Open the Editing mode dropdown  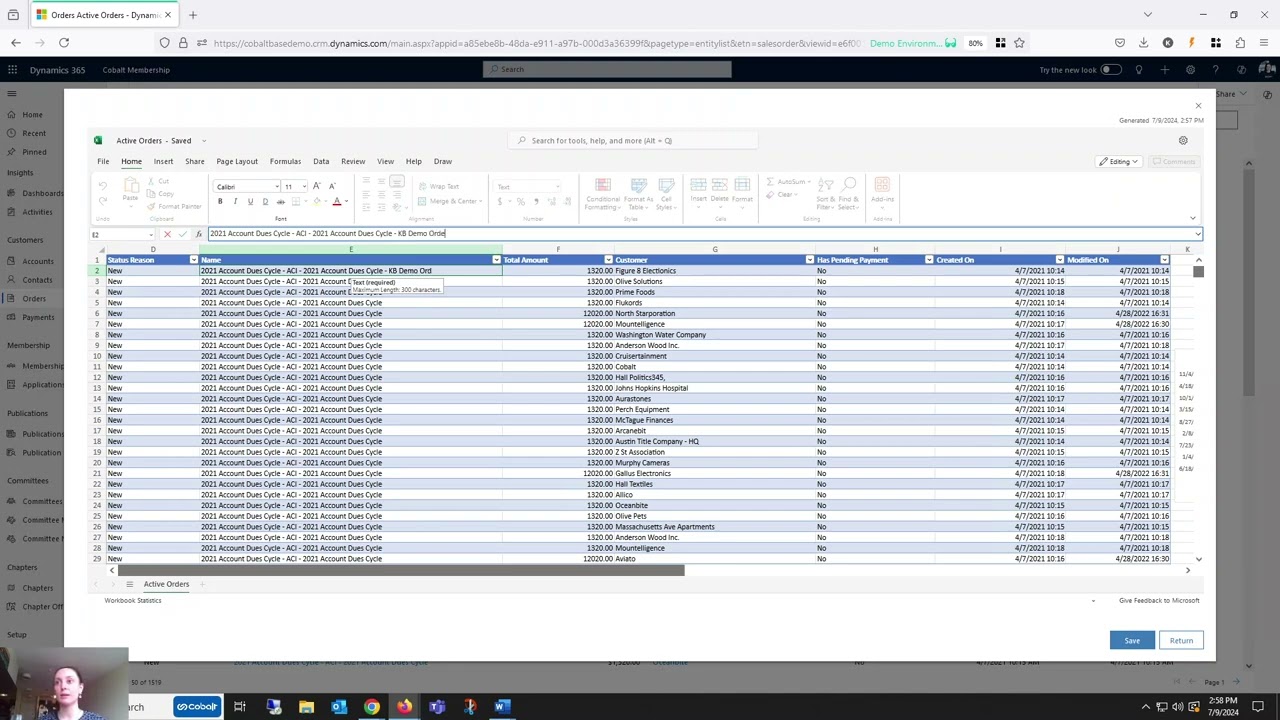(1119, 162)
